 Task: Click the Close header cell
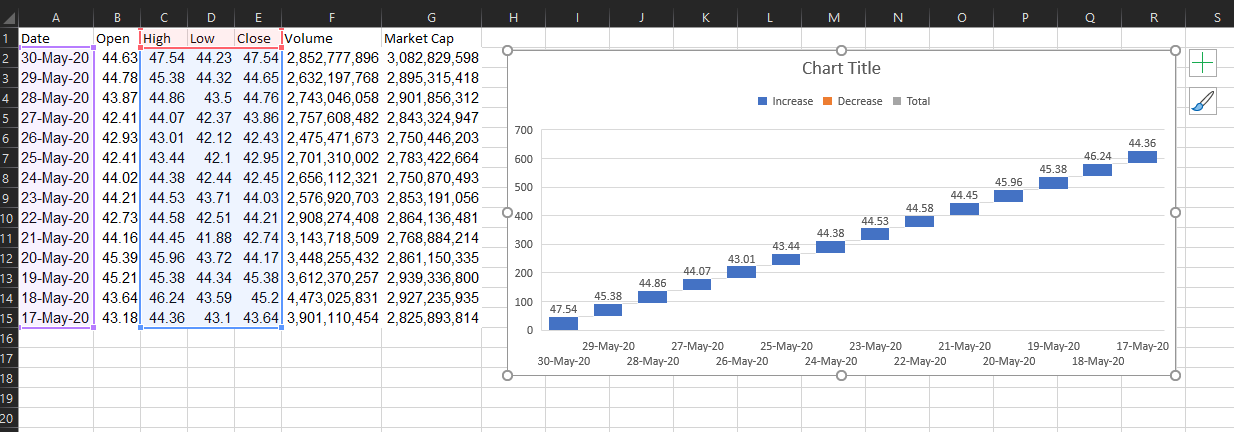click(257, 38)
